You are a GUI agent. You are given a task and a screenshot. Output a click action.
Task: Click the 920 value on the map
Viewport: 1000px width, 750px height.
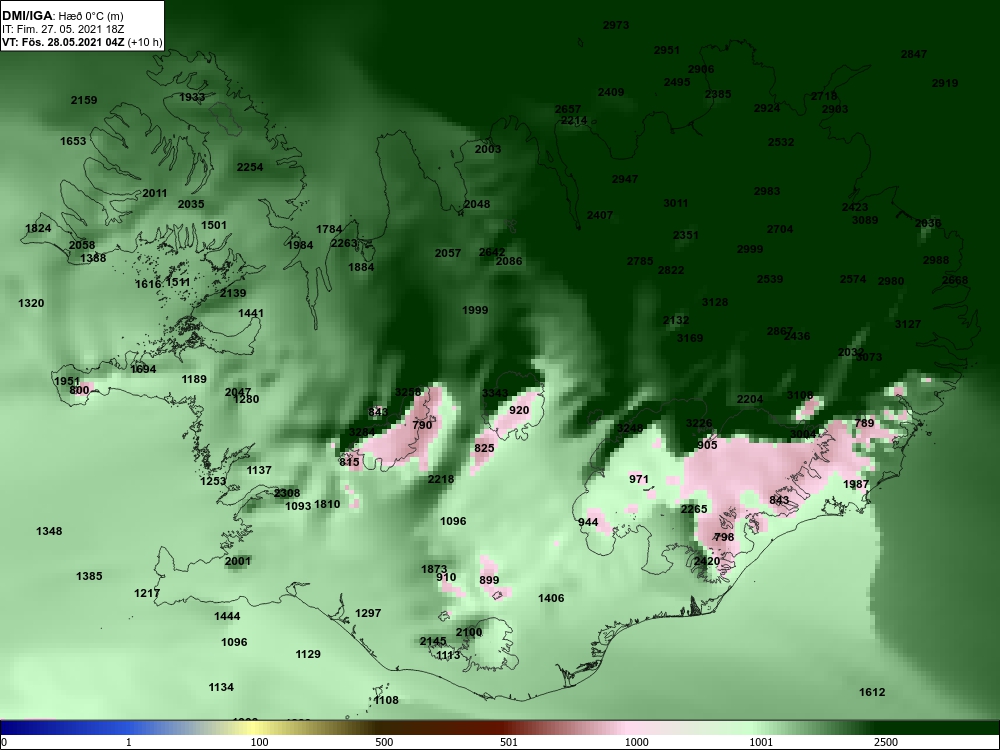(519, 410)
